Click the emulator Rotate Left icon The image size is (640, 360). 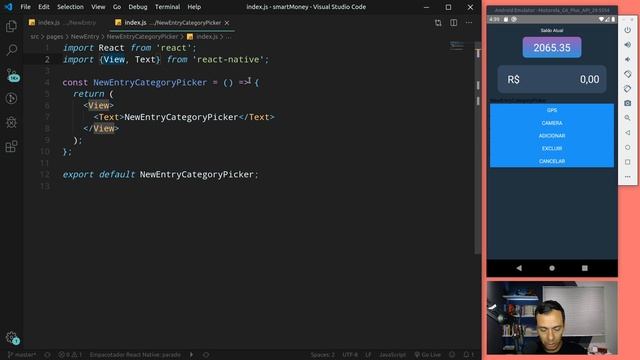[627, 74]
